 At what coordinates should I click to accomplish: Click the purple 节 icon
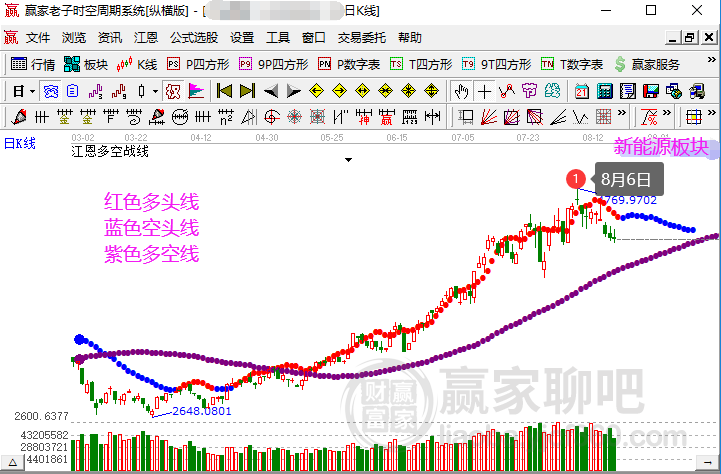529,91
